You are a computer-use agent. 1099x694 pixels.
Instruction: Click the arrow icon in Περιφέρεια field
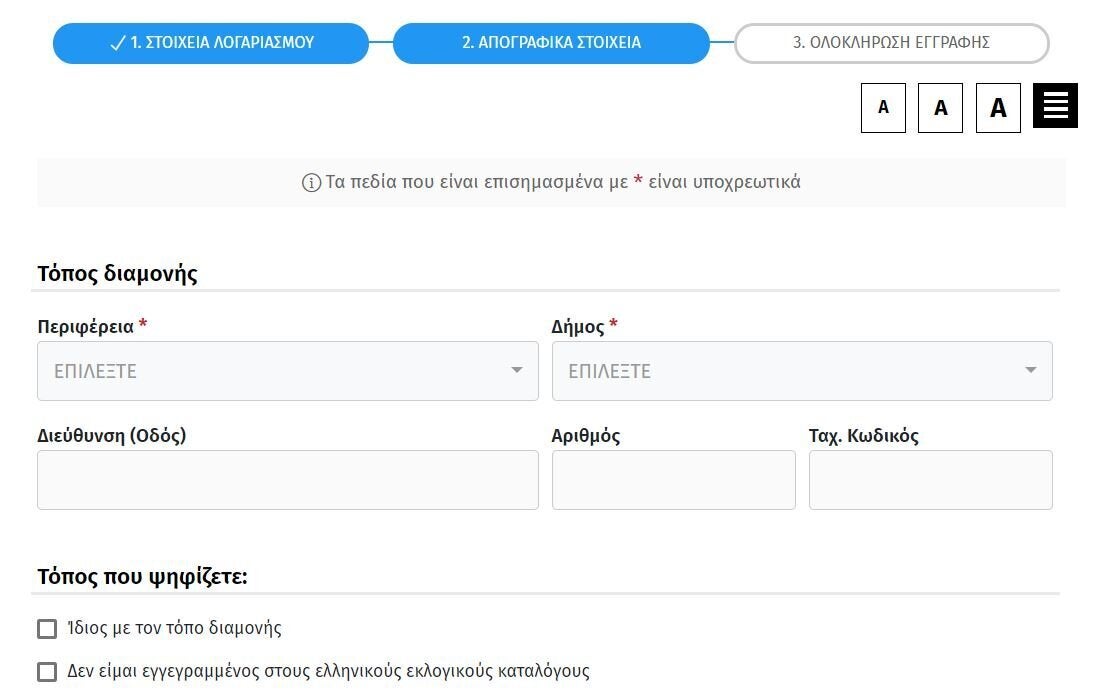coord(517,371)
